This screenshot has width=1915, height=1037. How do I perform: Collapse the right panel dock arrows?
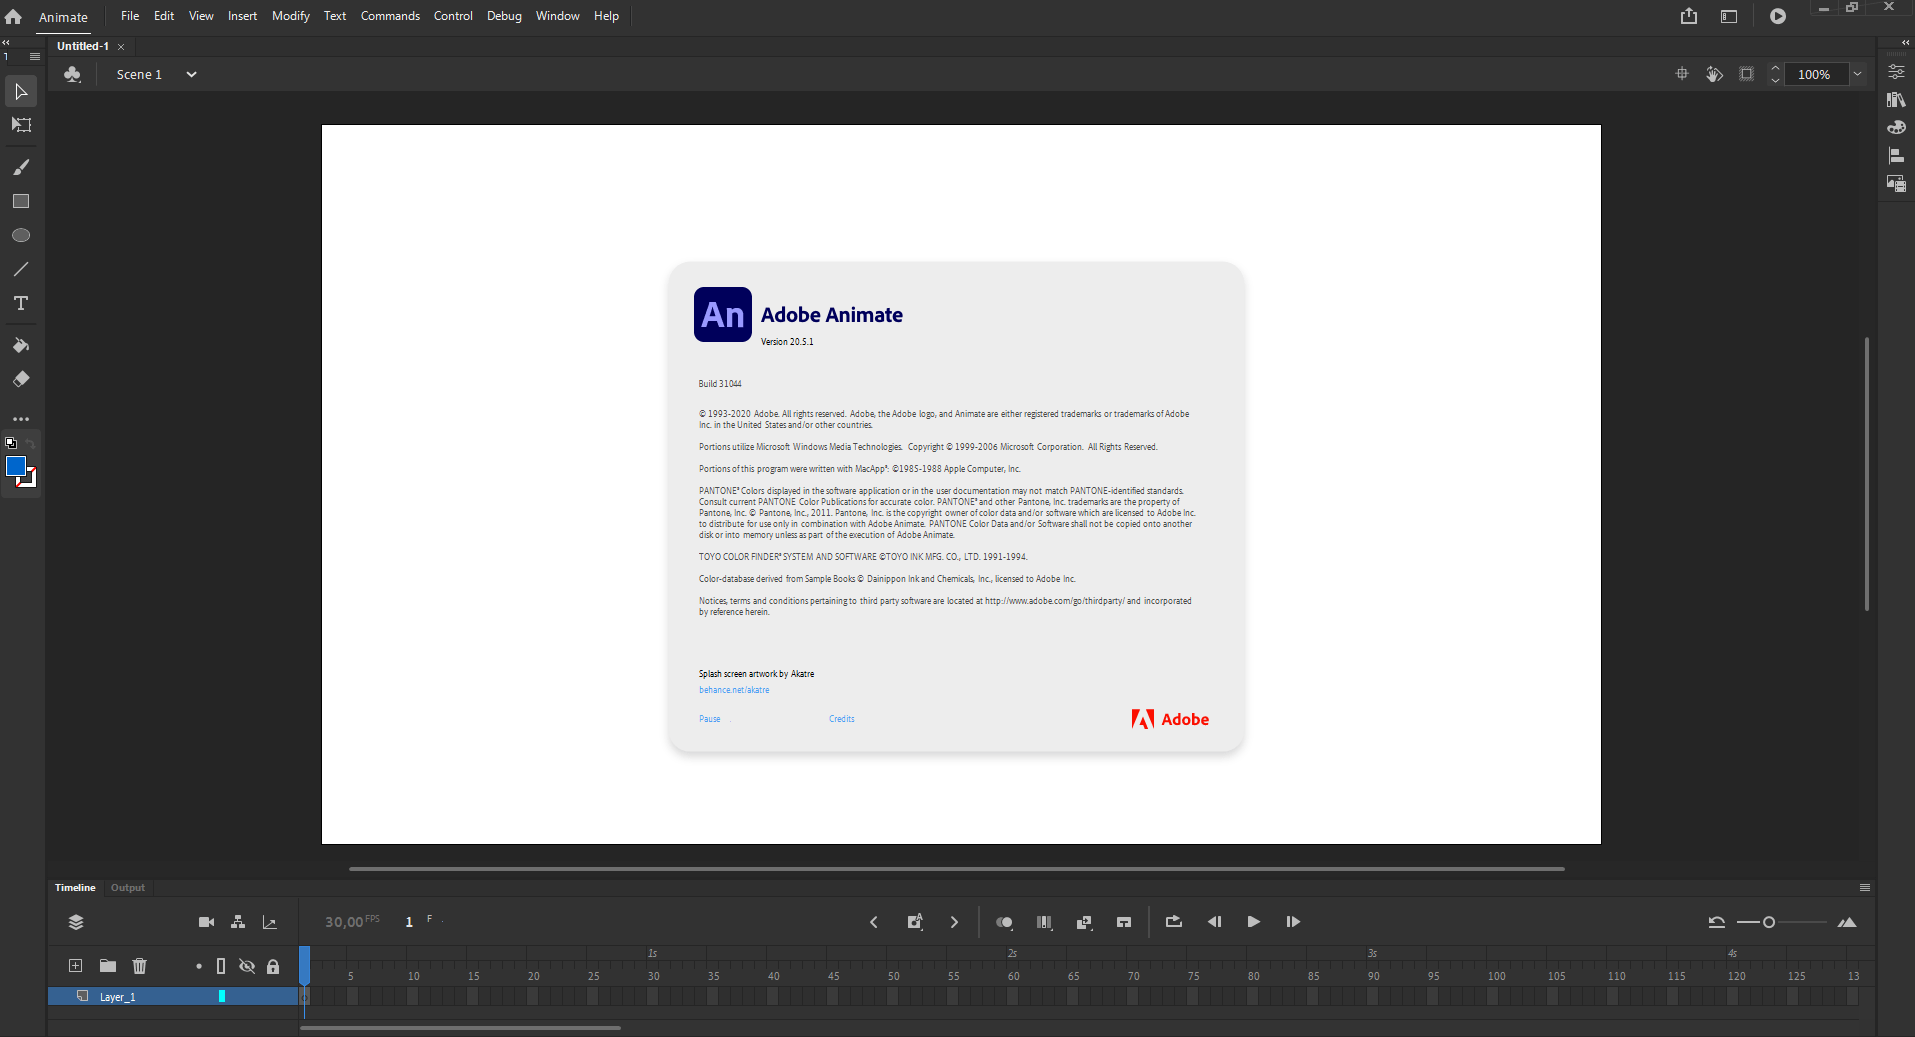click(x=1906, y=43)
